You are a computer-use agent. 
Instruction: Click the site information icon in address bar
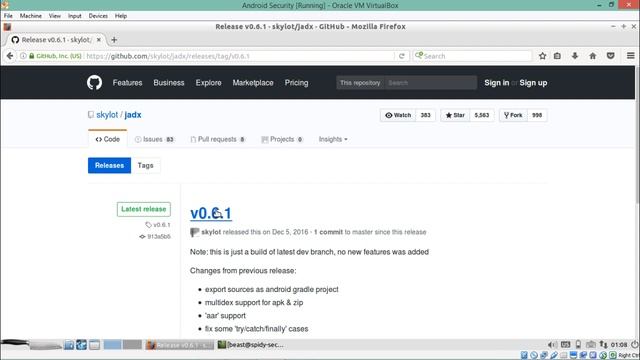tap(23, 56)
